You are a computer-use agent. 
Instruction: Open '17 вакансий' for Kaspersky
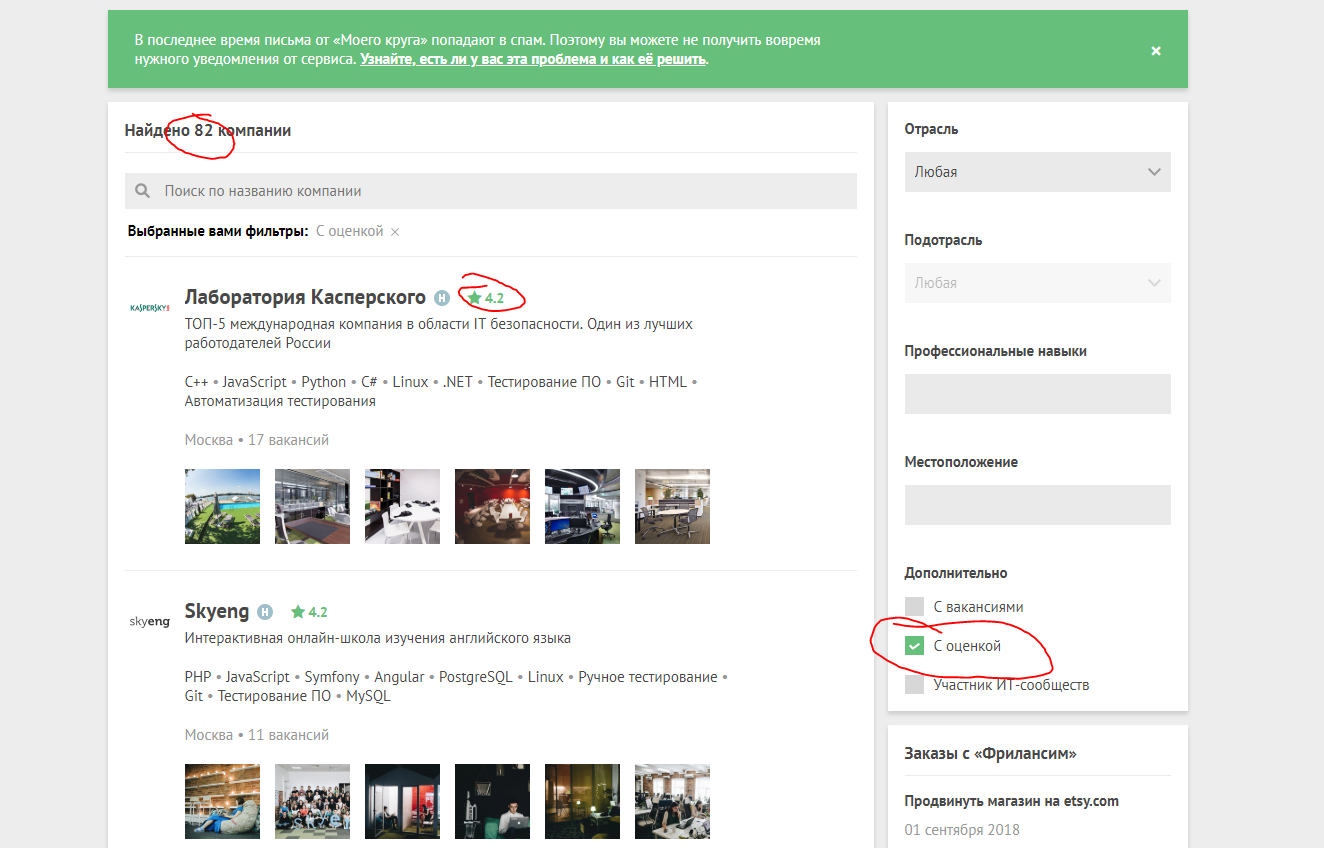coord(288,440)
